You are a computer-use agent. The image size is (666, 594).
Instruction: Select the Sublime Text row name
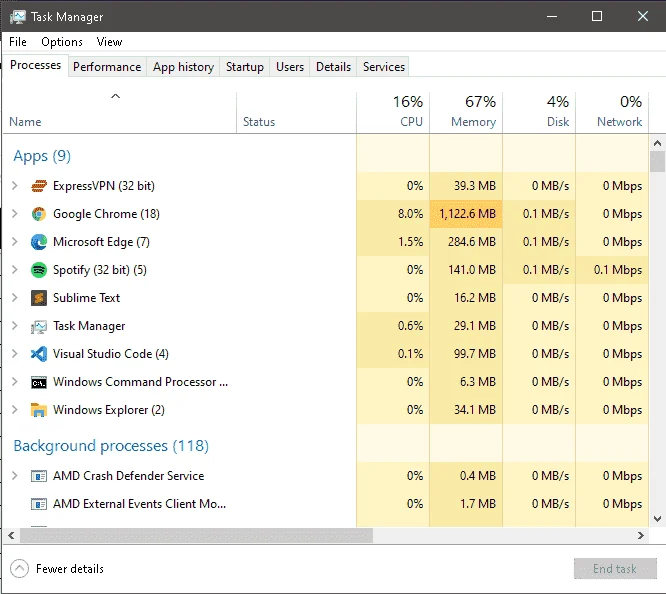pyautogui.click(x=86, y=298)
